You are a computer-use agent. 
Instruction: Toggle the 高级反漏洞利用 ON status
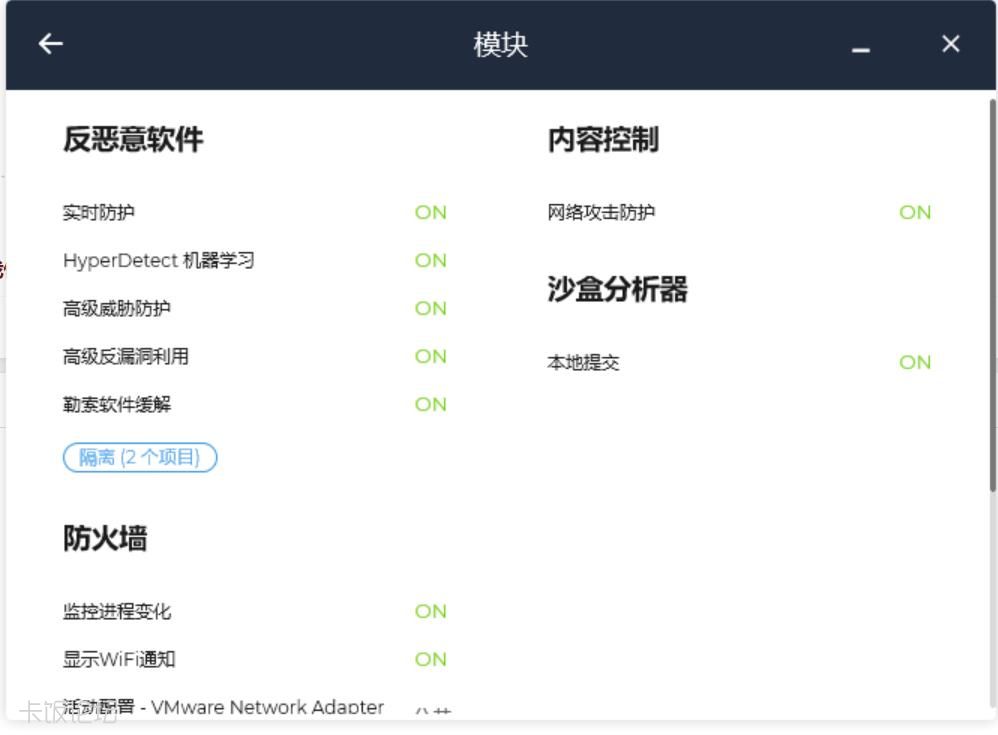point(430,356)
